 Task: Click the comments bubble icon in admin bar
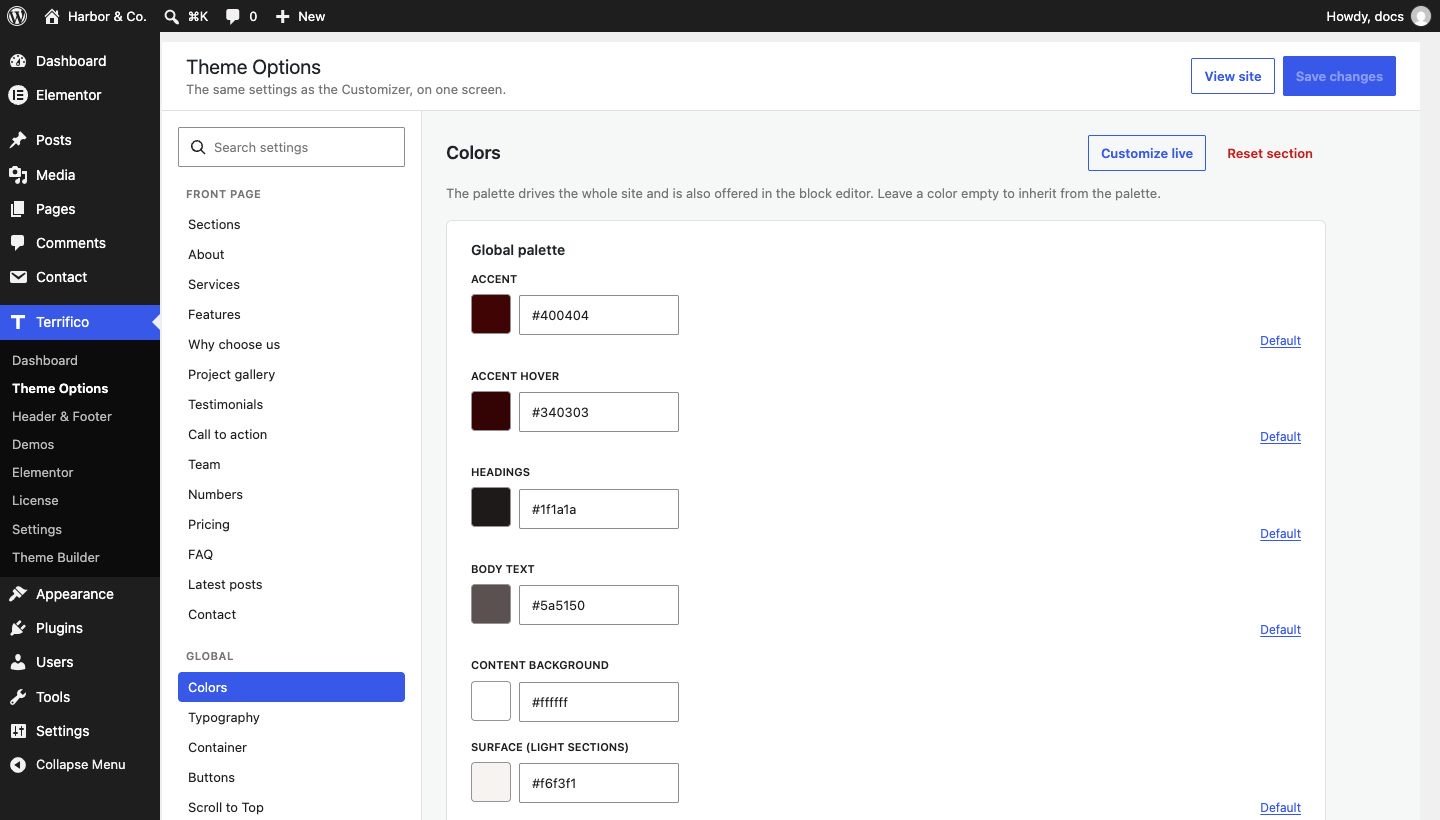tap(232, 16)
